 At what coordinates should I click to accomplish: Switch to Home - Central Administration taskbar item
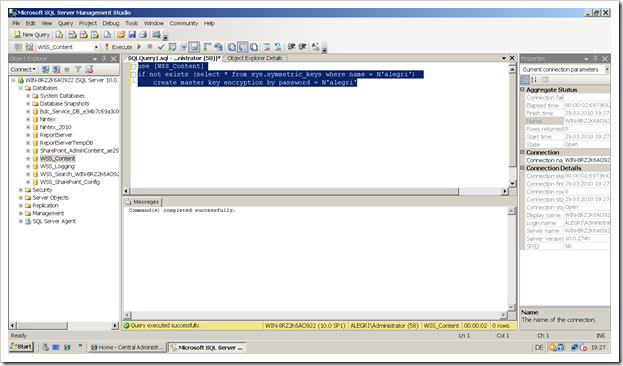tap(127, 347)
